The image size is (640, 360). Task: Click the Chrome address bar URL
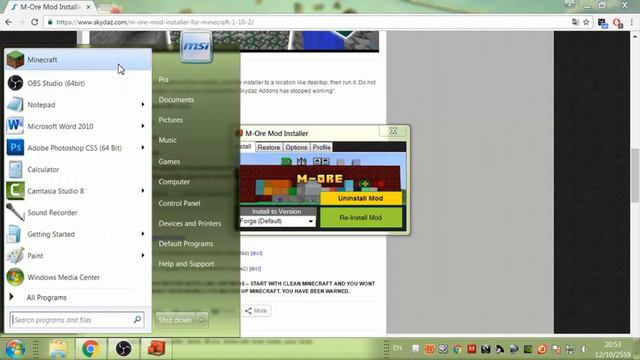click(x=155, y=22)
